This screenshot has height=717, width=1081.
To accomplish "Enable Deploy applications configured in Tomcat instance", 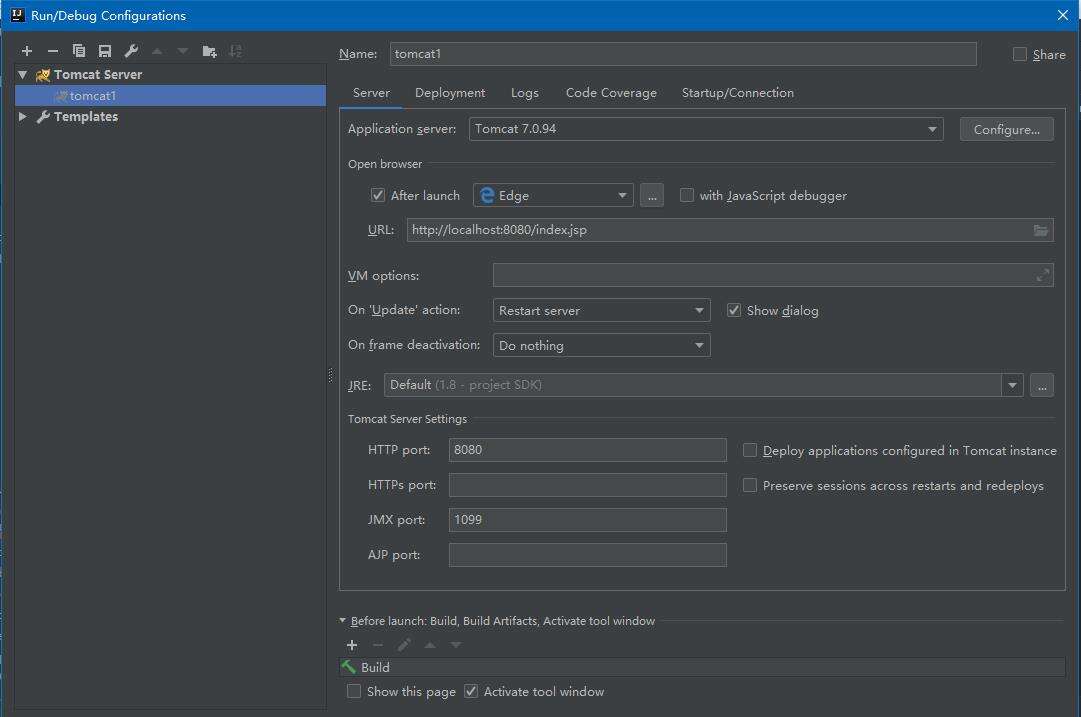I will (749, 450).
